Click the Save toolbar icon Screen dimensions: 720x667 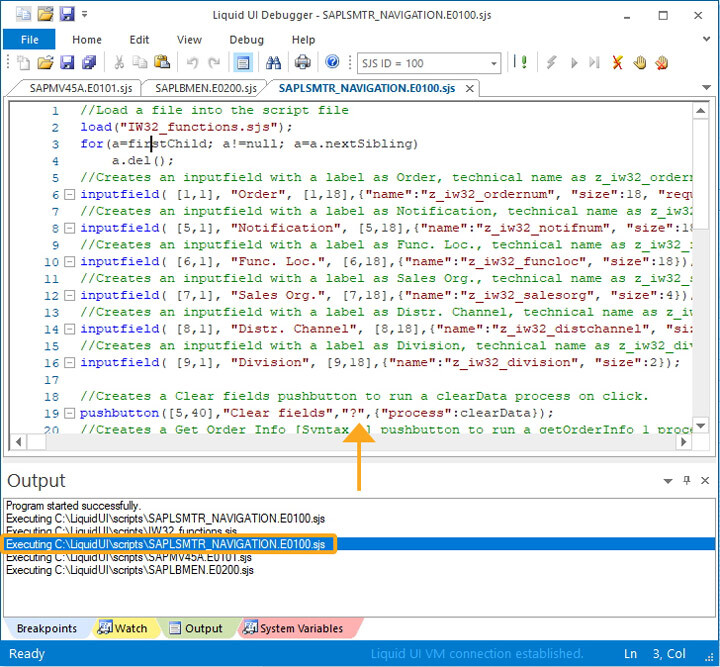[67, 62]
